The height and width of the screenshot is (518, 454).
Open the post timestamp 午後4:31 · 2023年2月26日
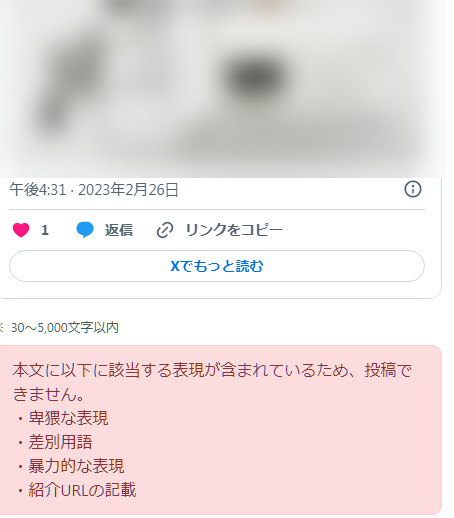tap(94, 189)
